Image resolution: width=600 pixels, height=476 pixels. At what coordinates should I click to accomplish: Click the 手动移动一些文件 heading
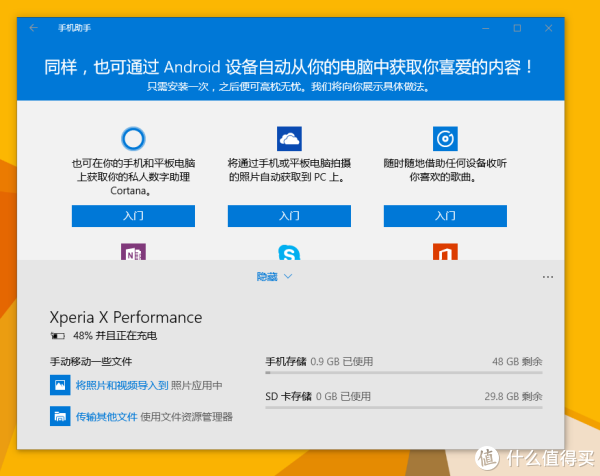coord(91,362)
